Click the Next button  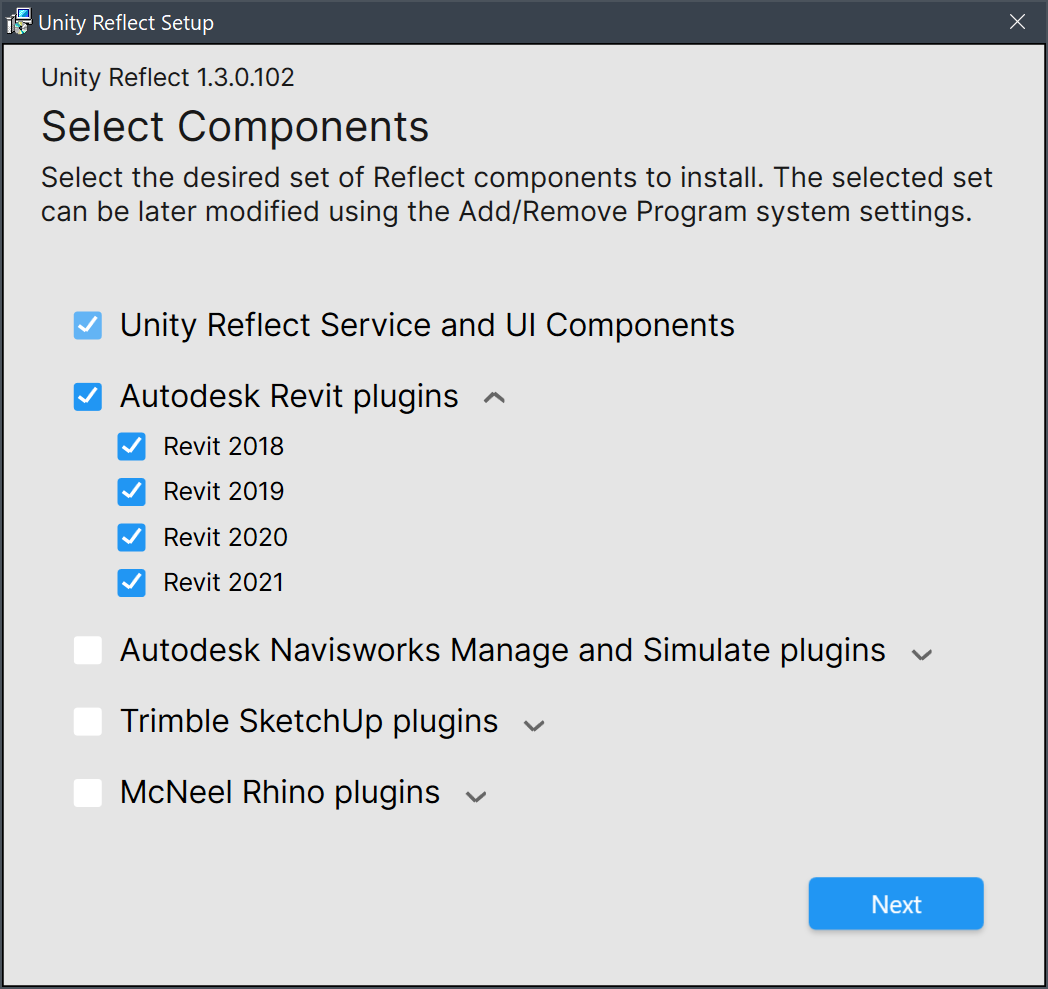pyautogui.click(x=895, y=903)
